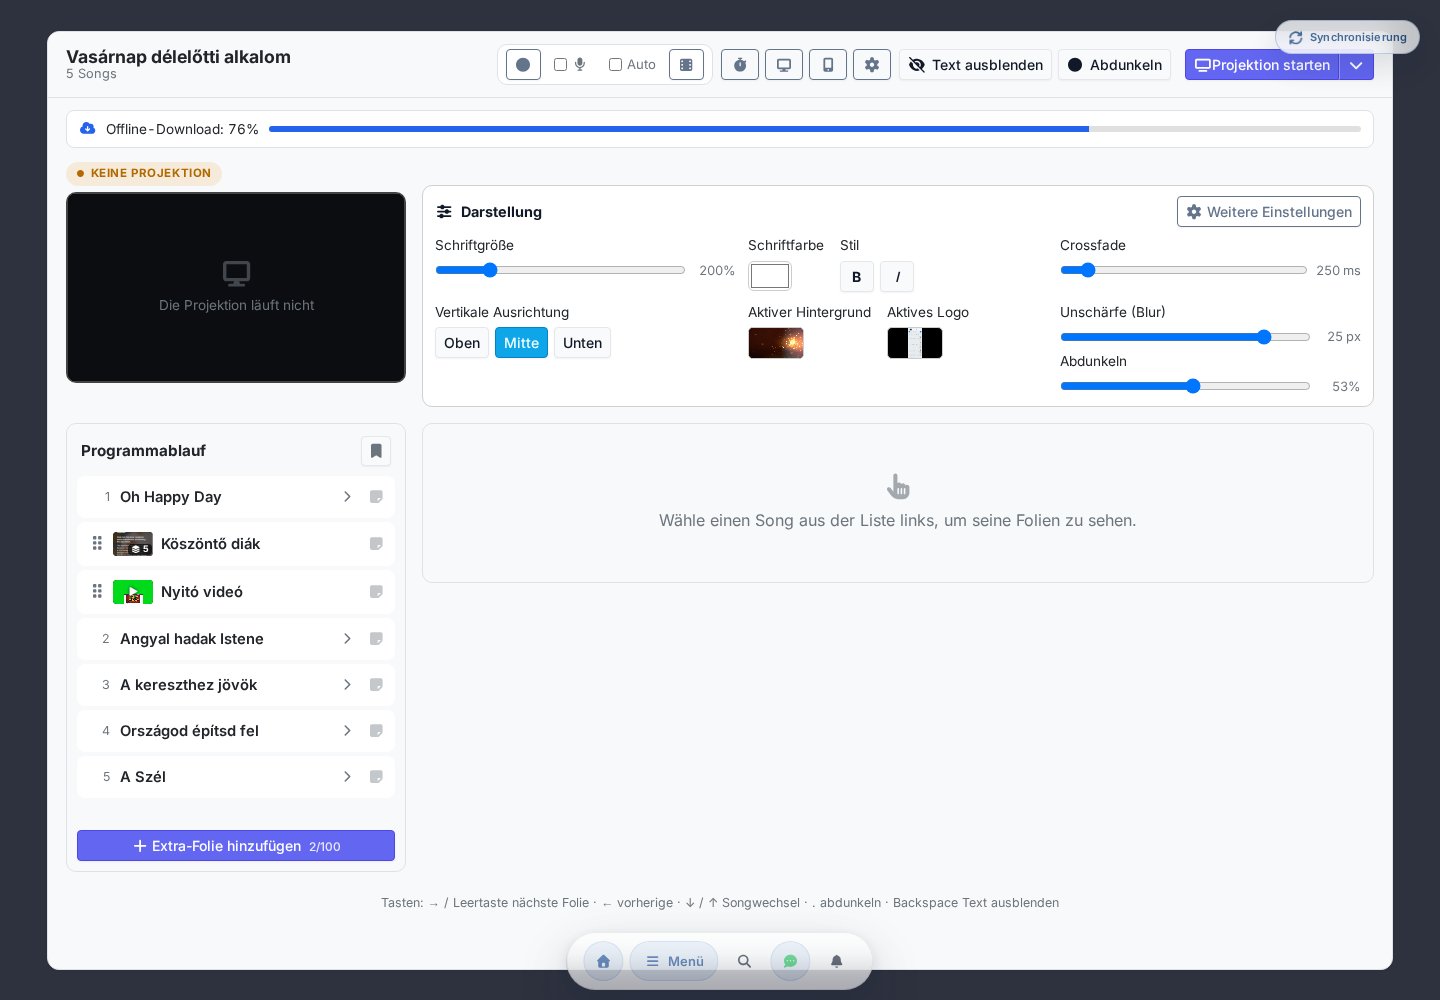This screenshot has width=1440, height=1000.
Task: Set vertical alignment to Unten
Action: [582, 343]
